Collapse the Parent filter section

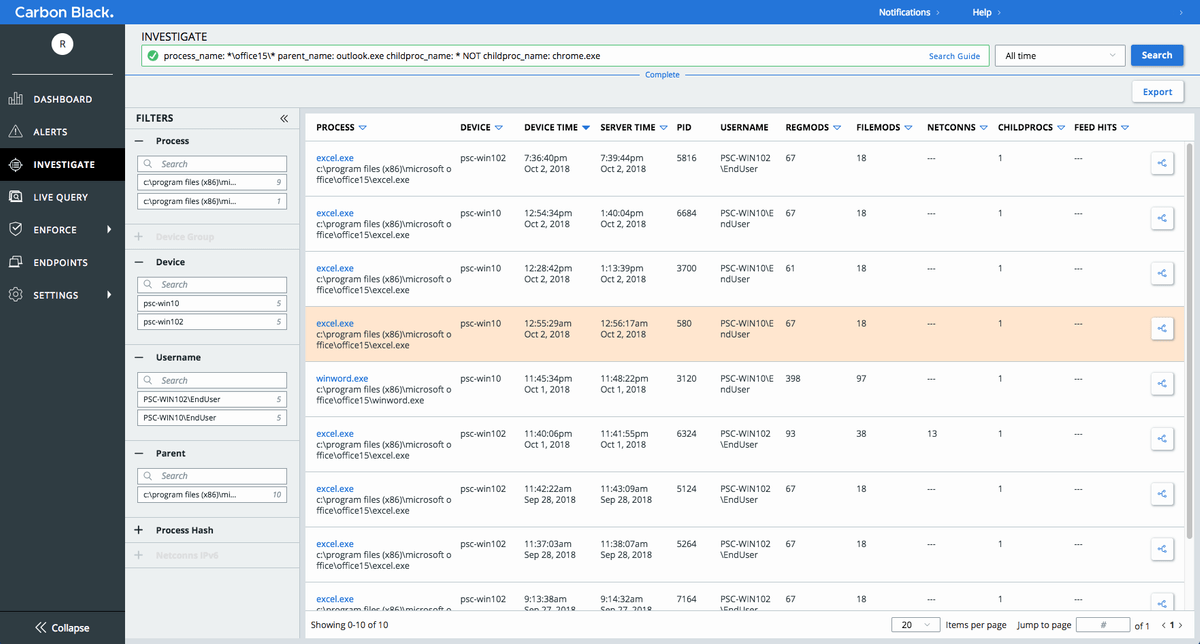[x=138, y=453]
